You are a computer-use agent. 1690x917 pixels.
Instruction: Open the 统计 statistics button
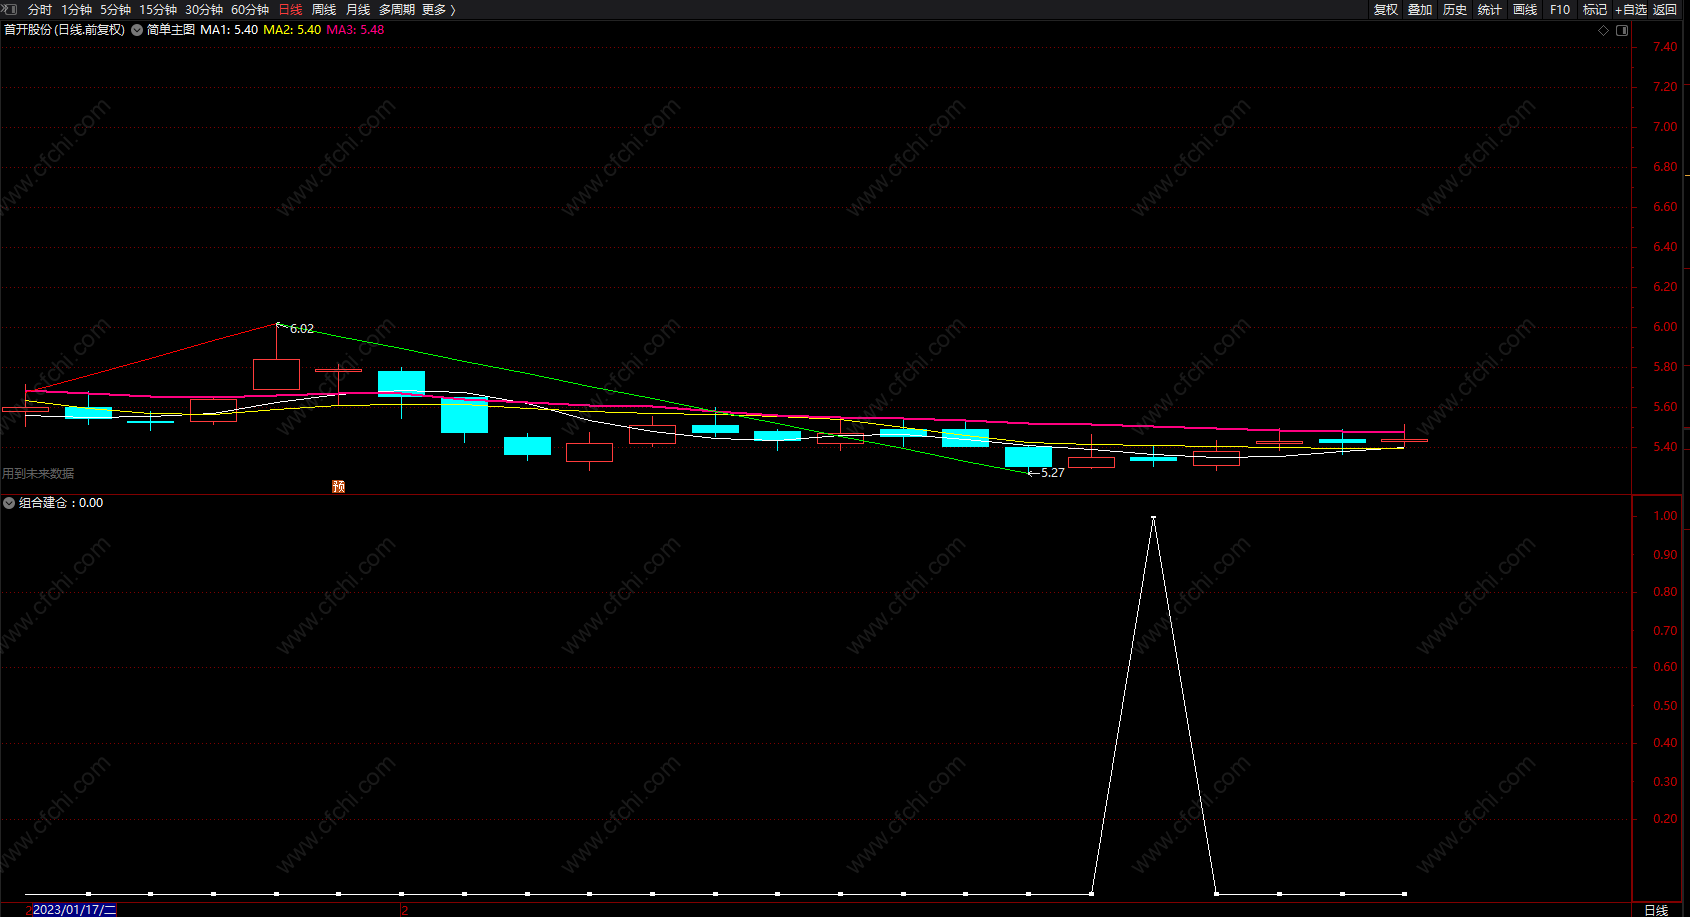(x=1490, y=9)
